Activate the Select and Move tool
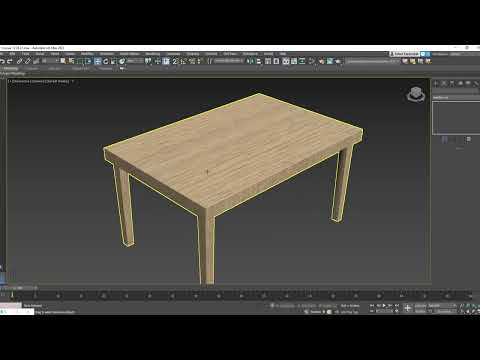The width and height of the screenshot is (480, 360). (98, 61)
